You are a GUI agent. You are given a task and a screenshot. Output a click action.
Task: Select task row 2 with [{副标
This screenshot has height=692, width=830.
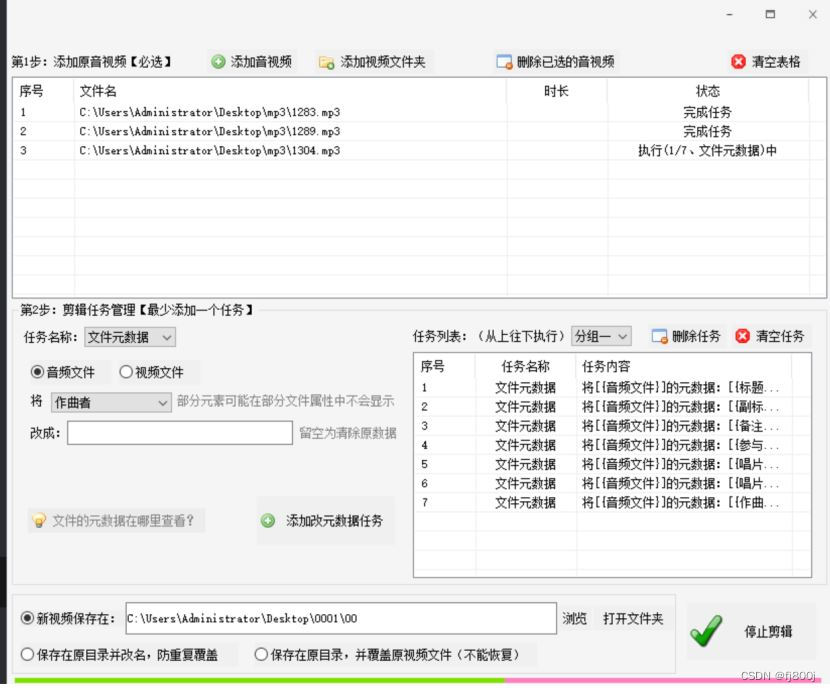point(612,407)
